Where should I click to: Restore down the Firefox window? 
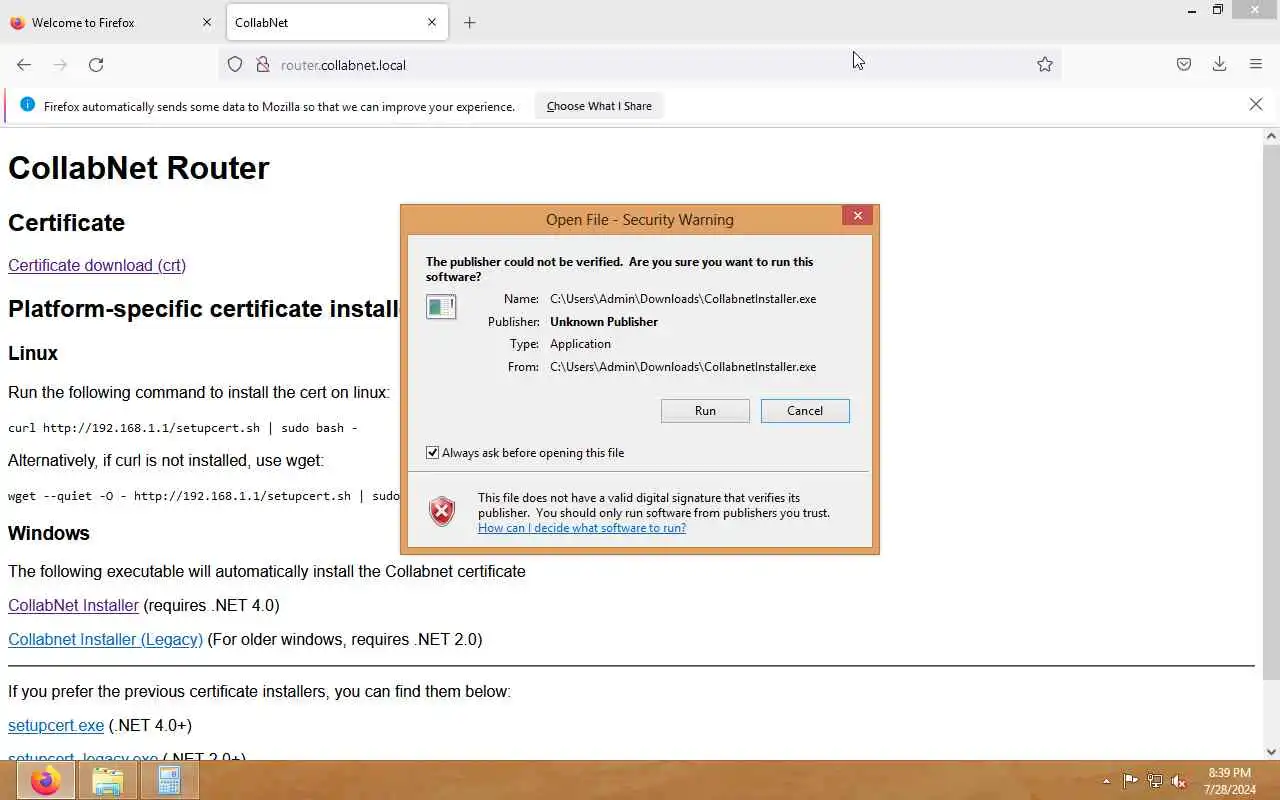tap(1217, 11)
